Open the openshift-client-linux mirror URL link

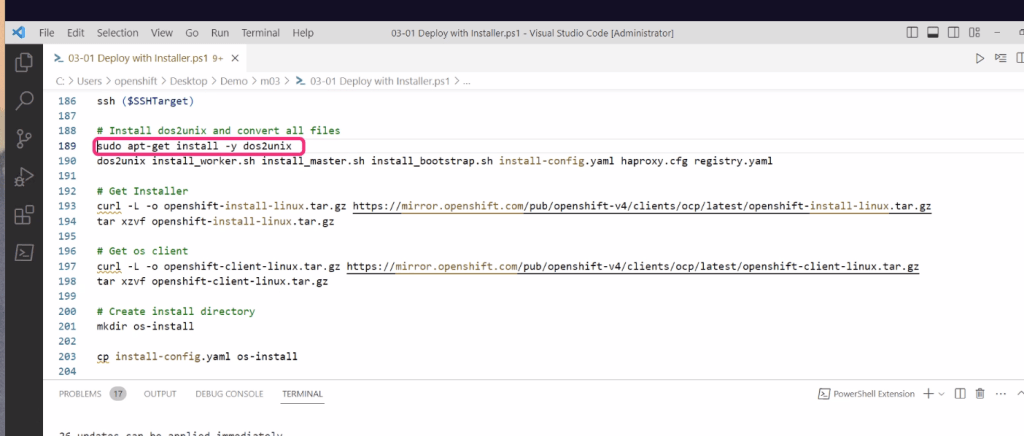tap(633, 267)
